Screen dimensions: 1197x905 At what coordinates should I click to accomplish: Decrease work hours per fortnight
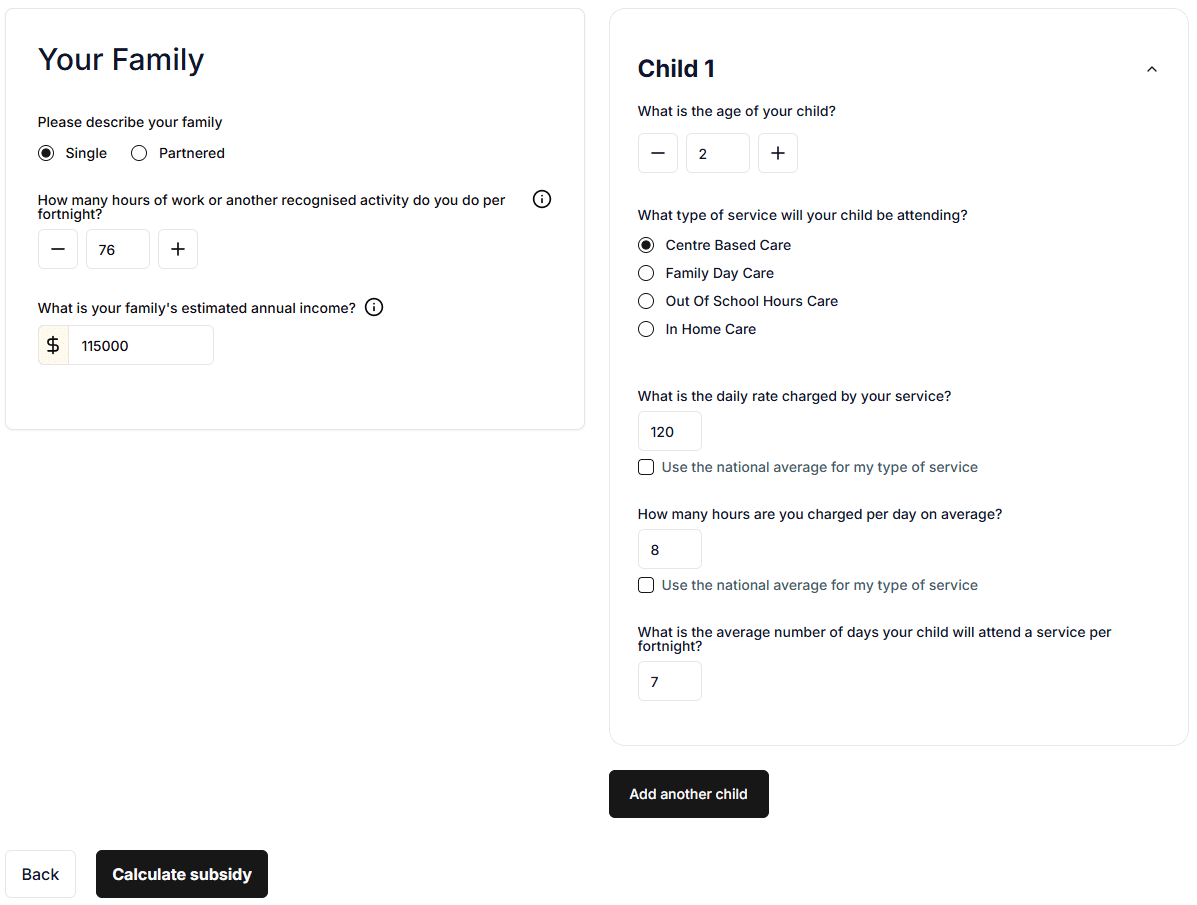(58, 250)
